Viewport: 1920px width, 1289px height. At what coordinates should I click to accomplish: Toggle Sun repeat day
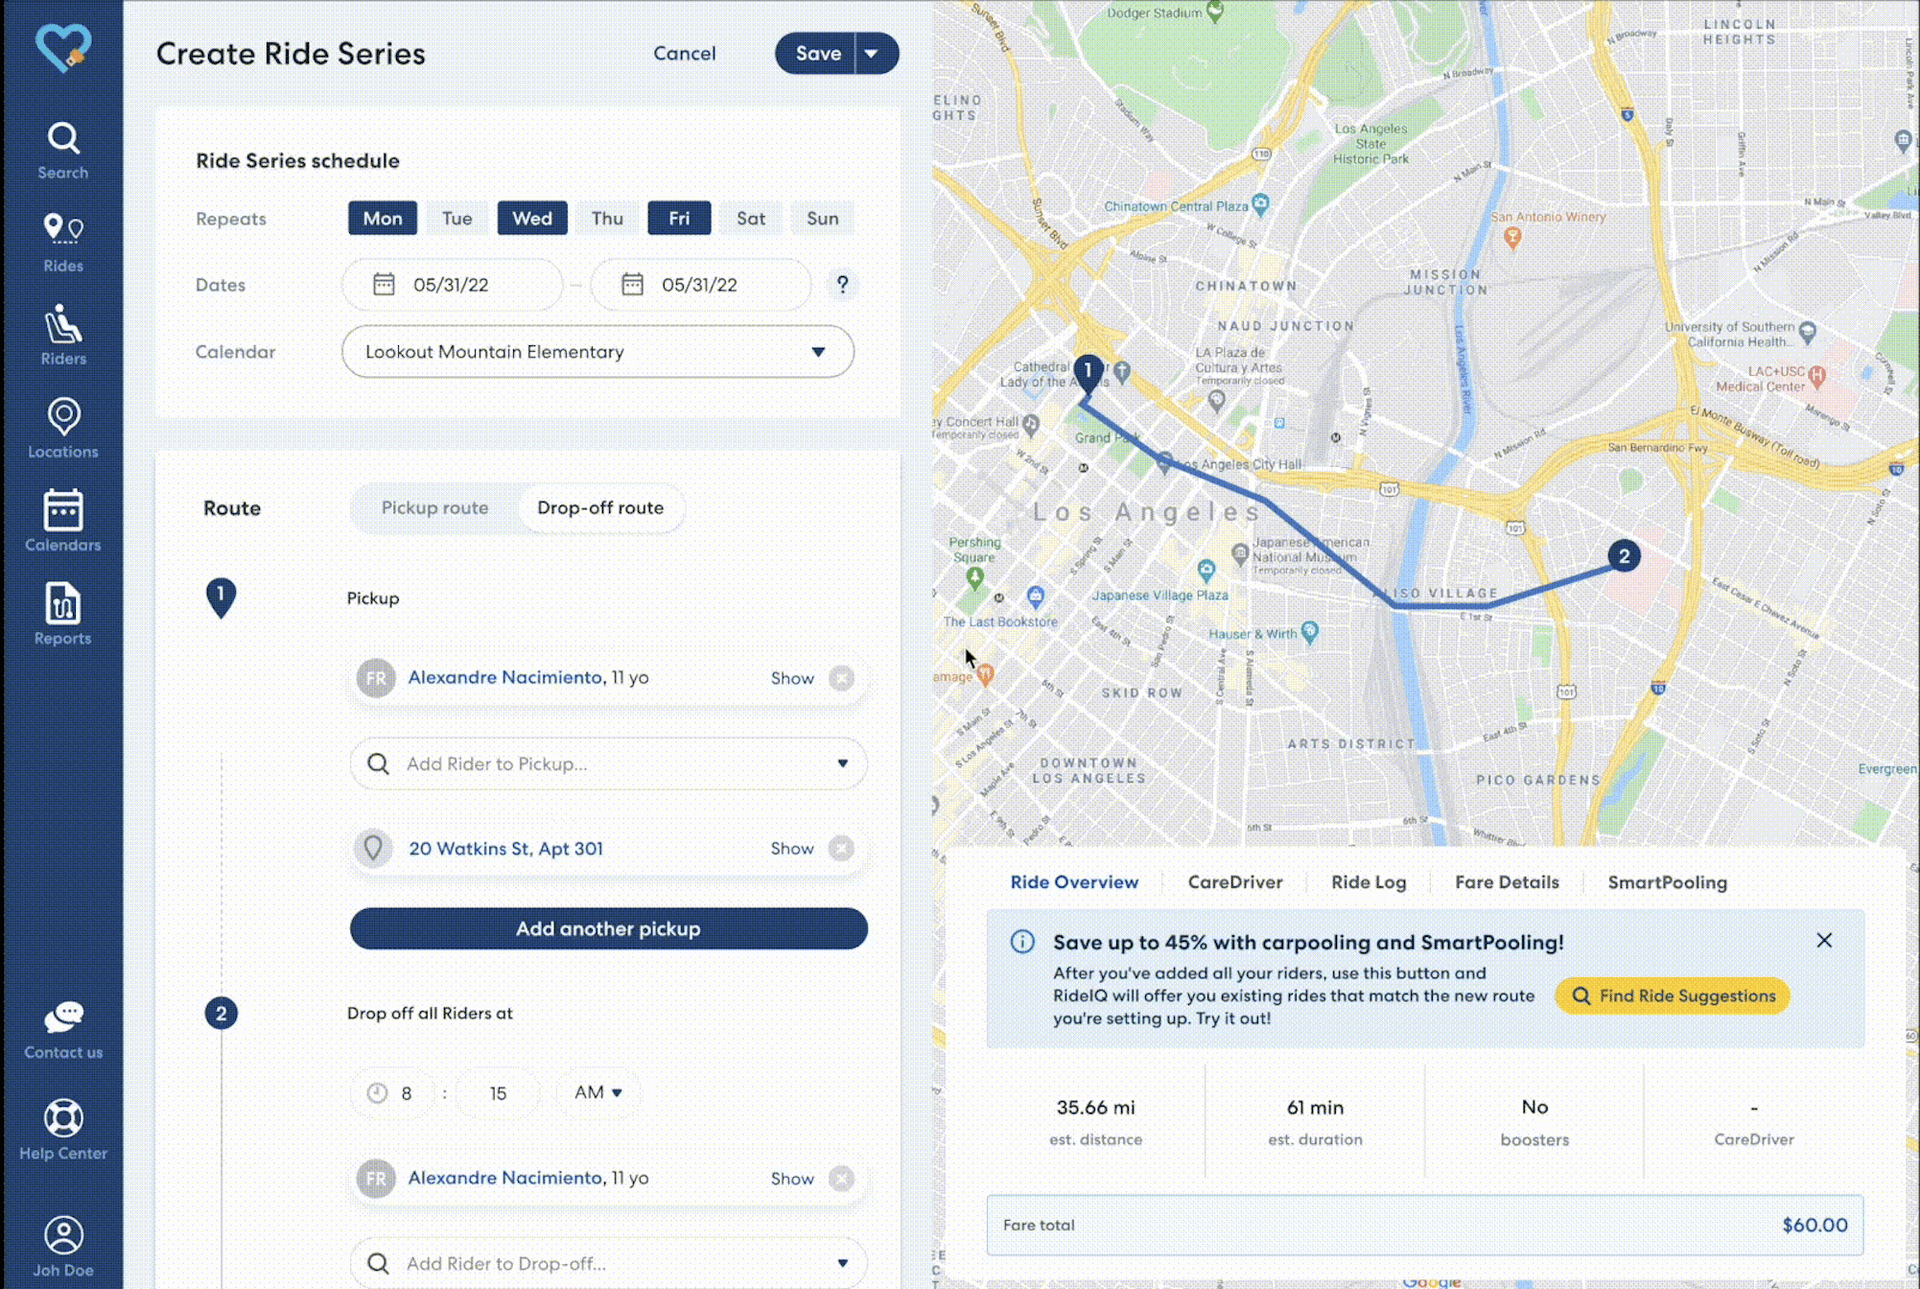(823, 218)
